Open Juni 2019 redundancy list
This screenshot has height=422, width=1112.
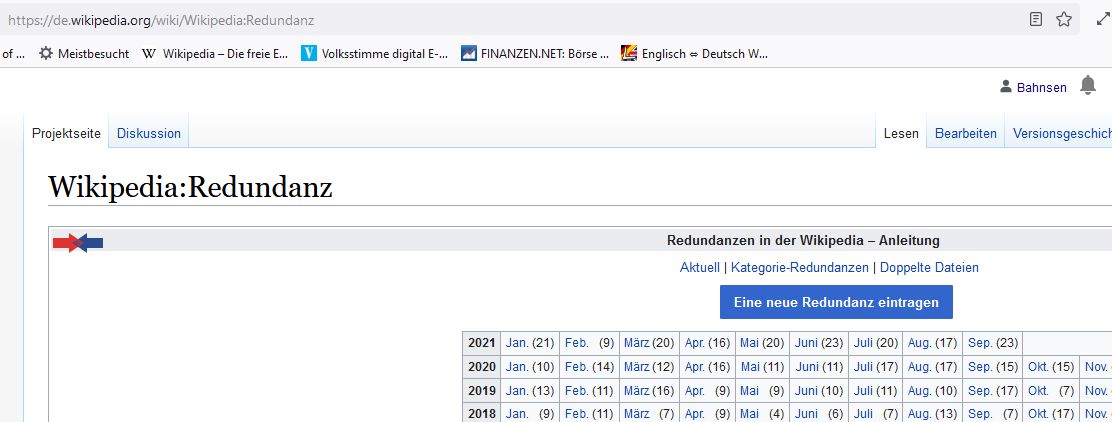[806, 390]
